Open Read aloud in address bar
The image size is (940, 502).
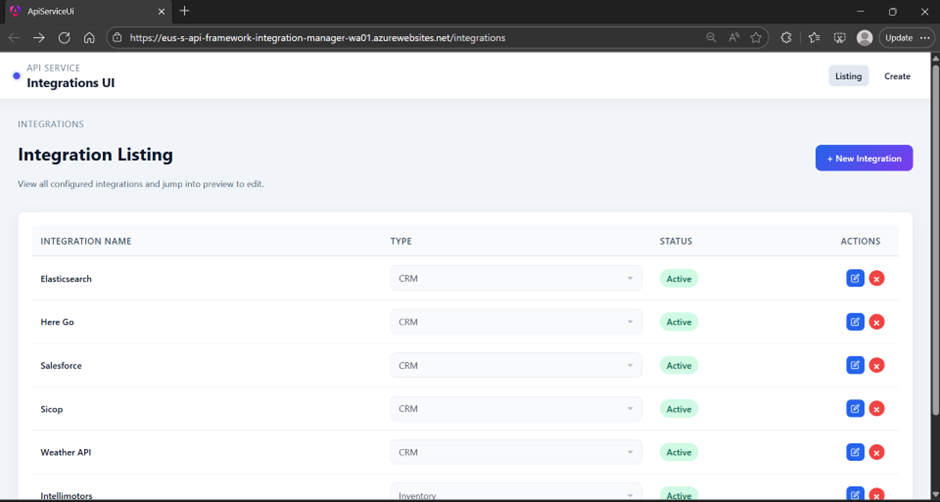pyautogui.click(x=734, y=37)
